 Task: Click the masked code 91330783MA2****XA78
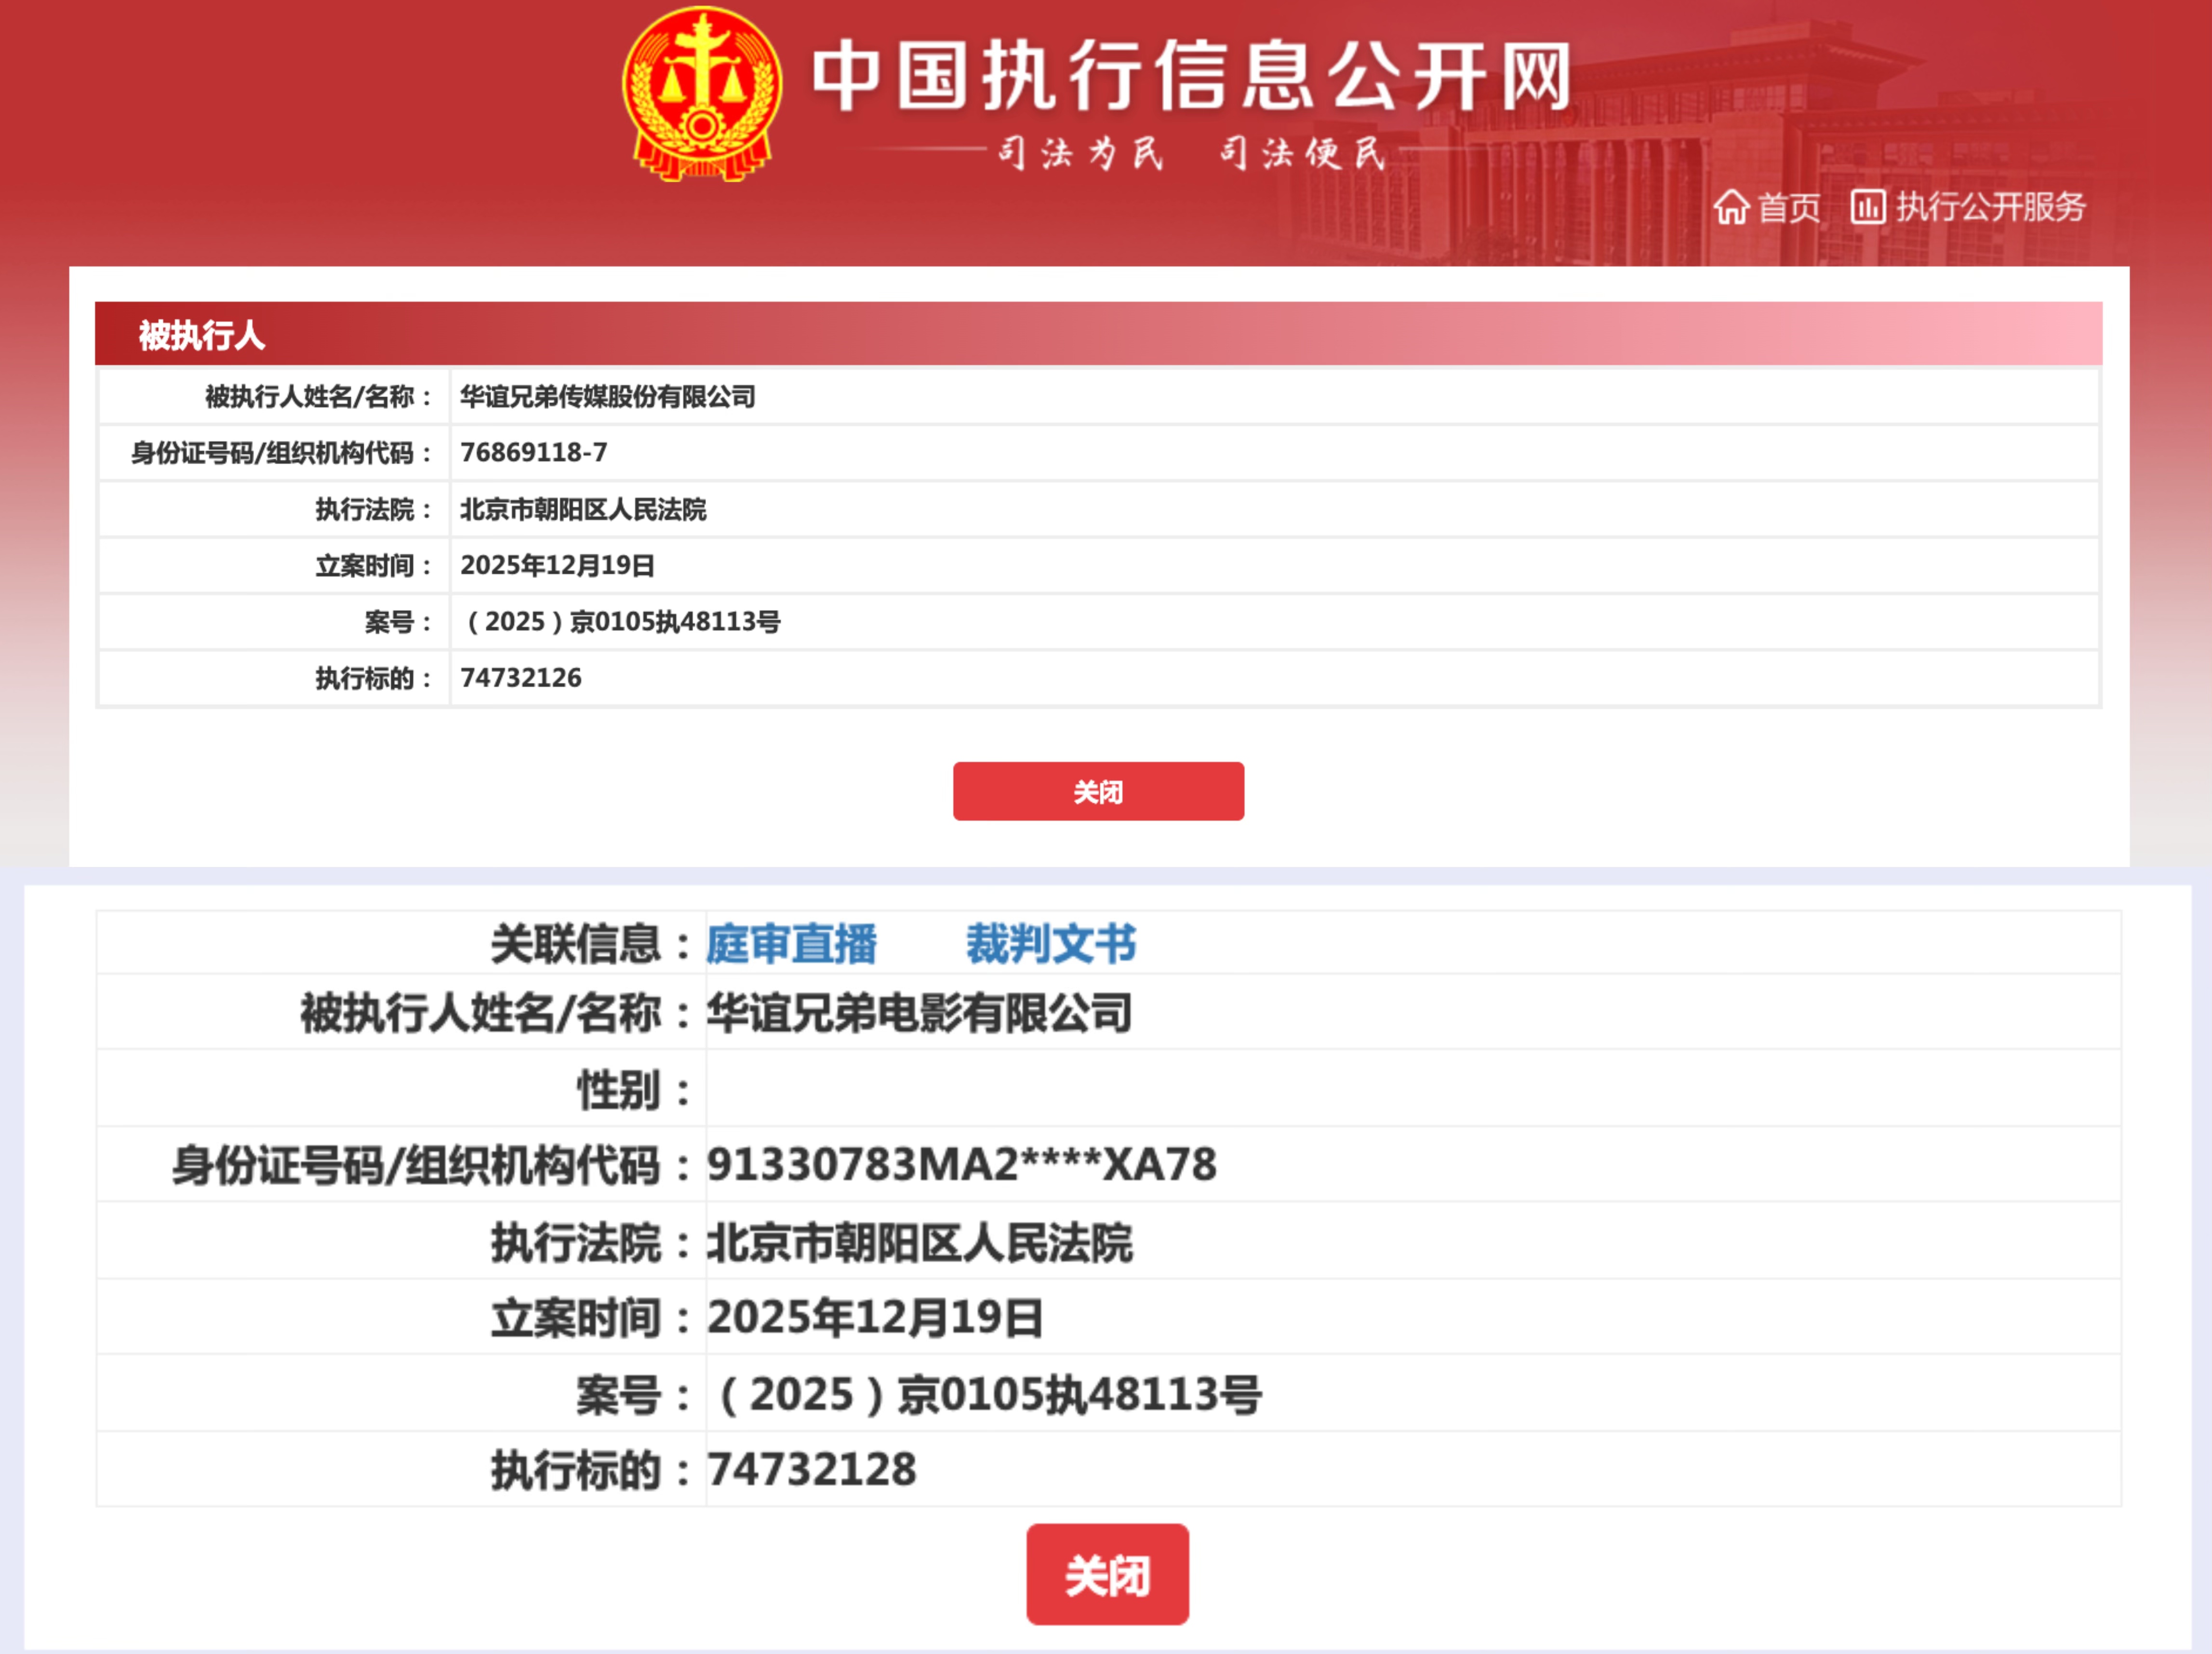[x=963, y=1166]
